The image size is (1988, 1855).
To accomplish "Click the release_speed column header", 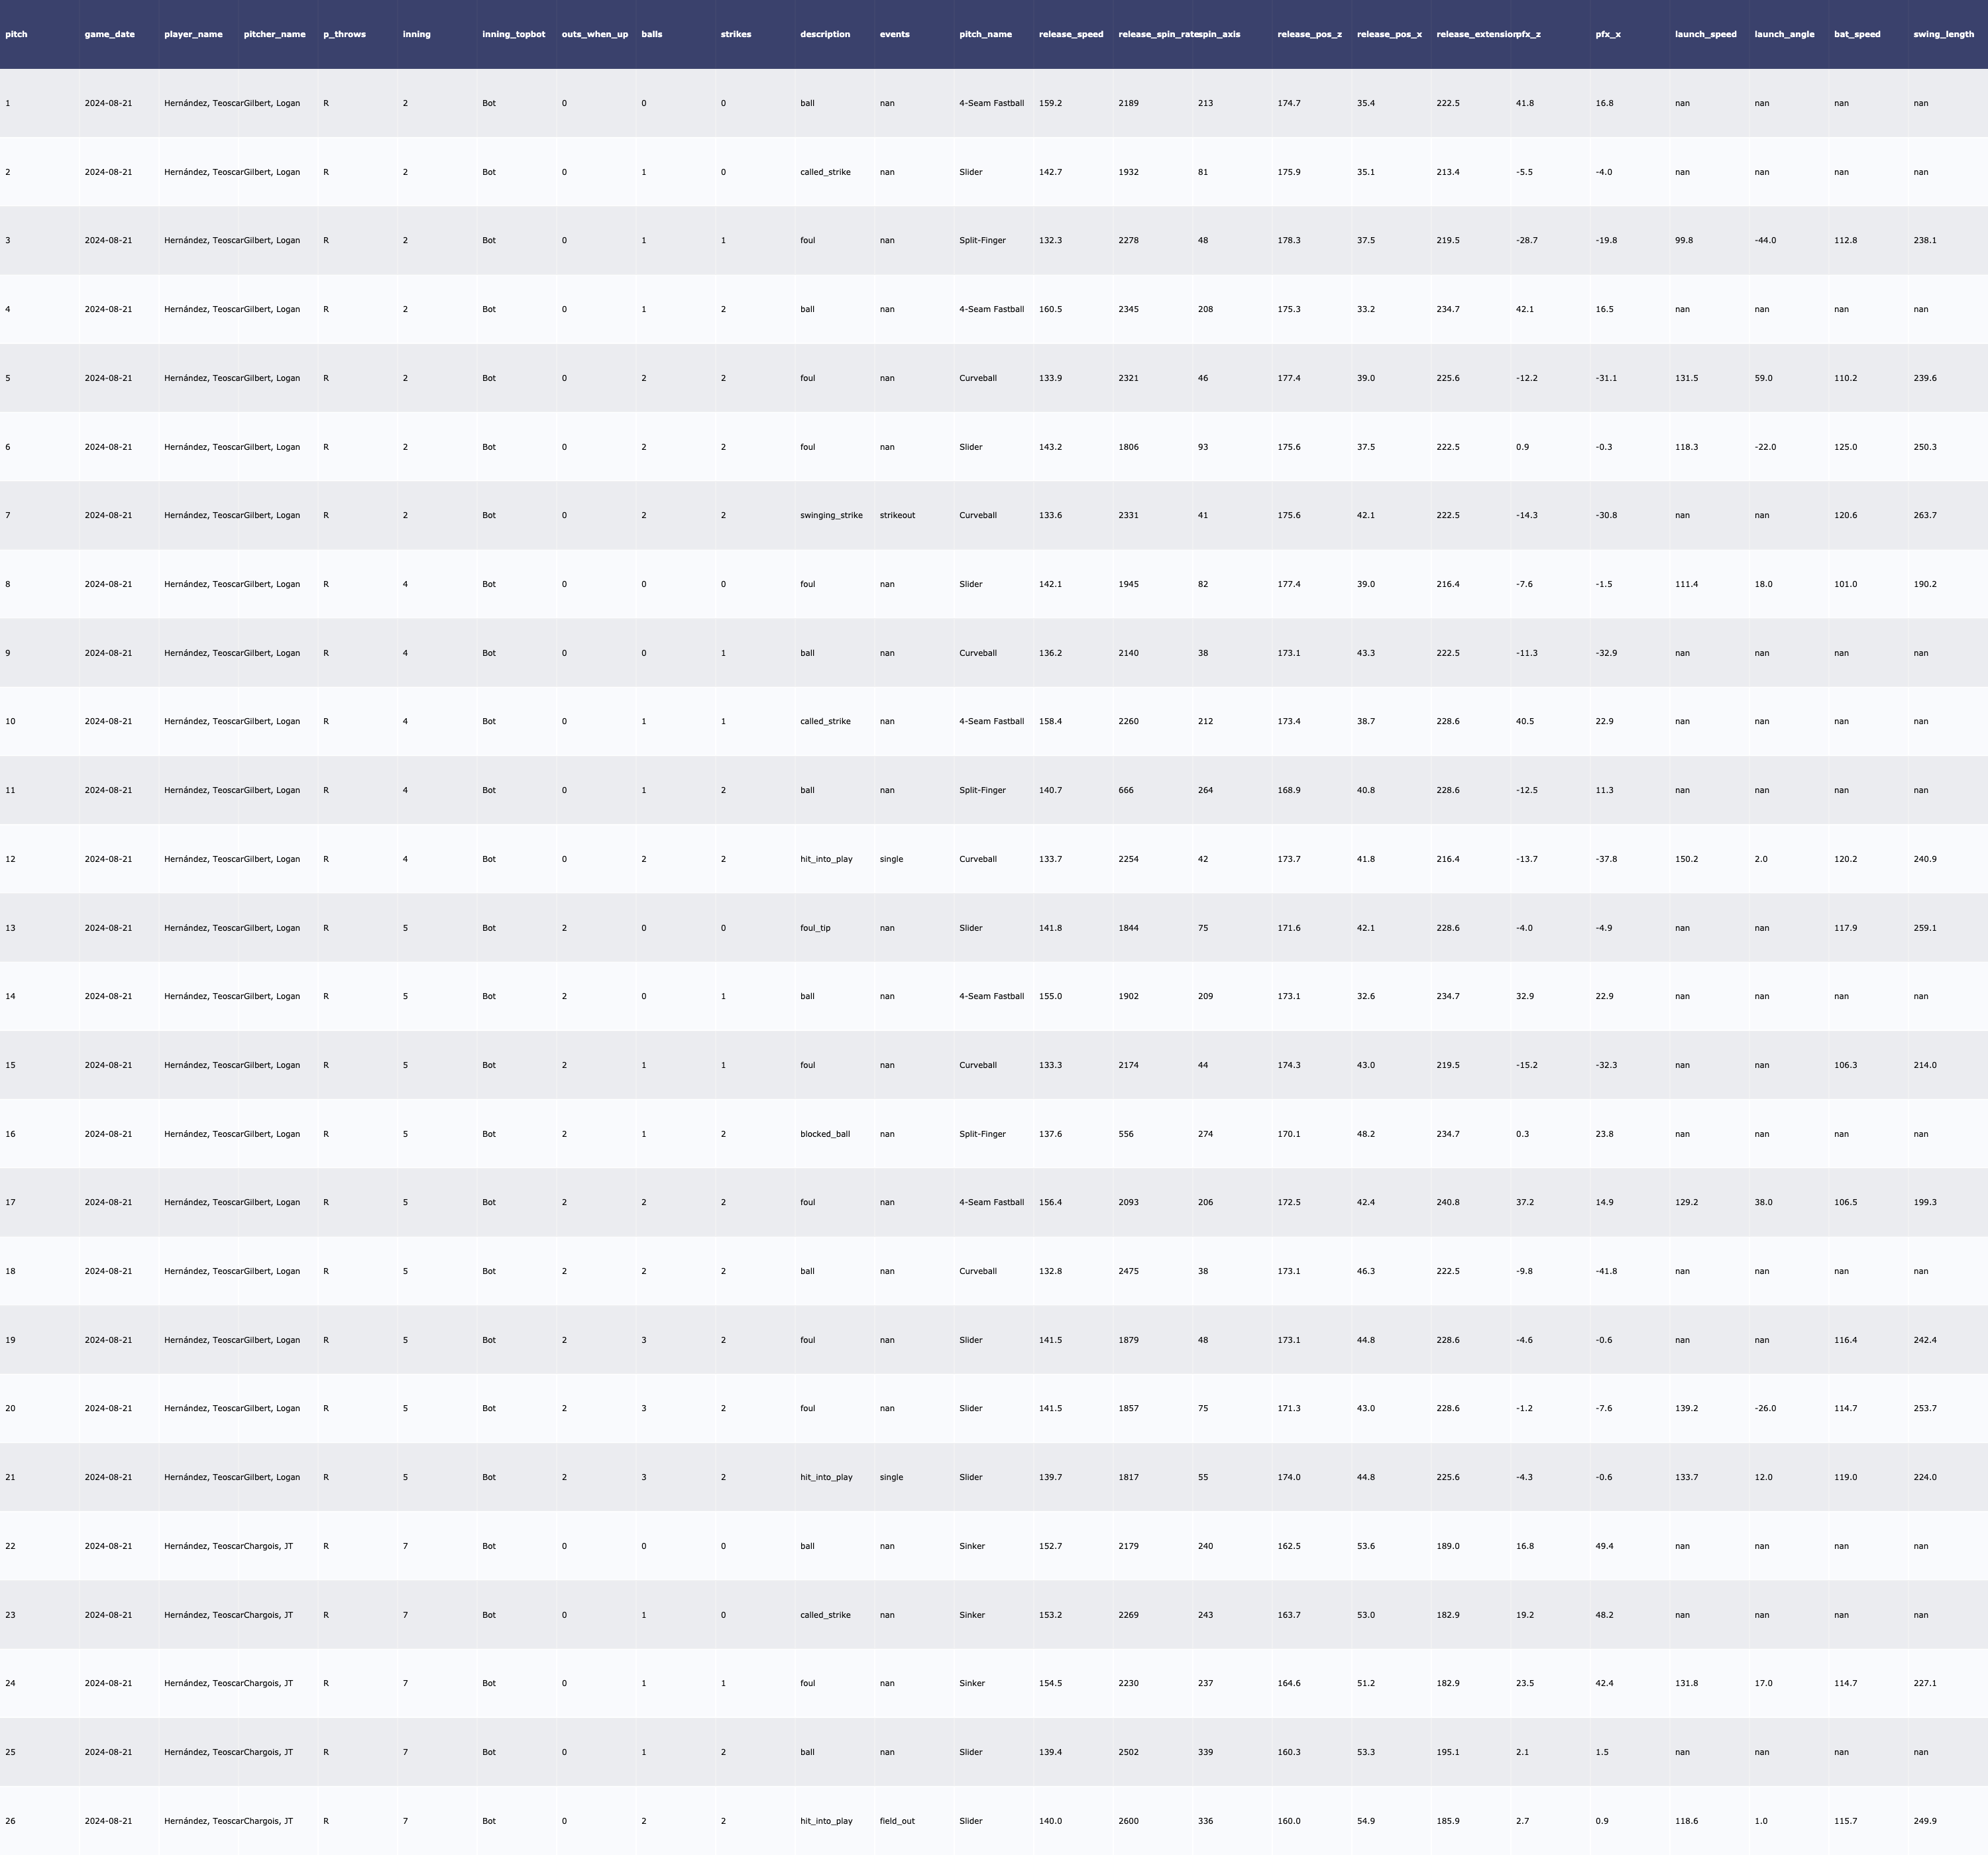I will (x=1071, y=34).
